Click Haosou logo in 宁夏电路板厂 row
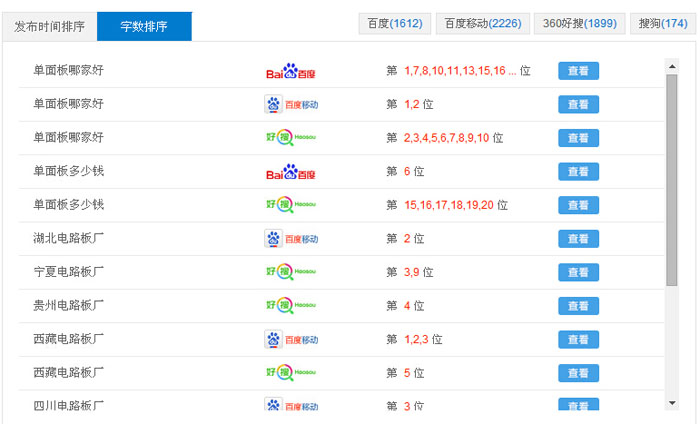 click(x=291, y=271)
